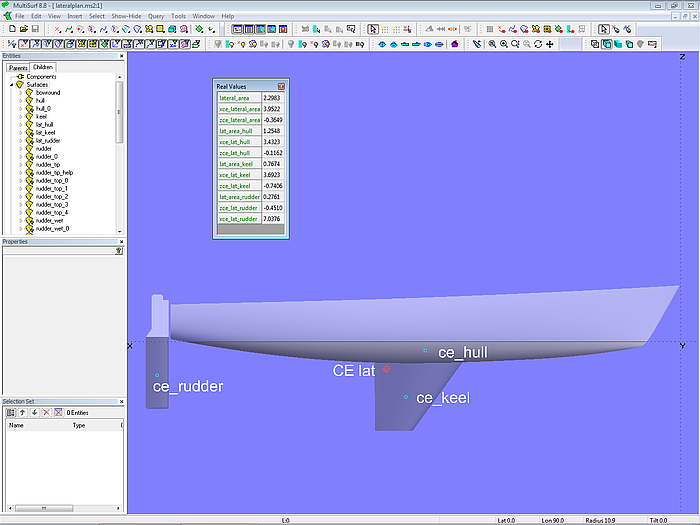This screenshot has height=525, width=700.
Task: Activate the arrow Select mode icon
Action: tap(373, 29)
